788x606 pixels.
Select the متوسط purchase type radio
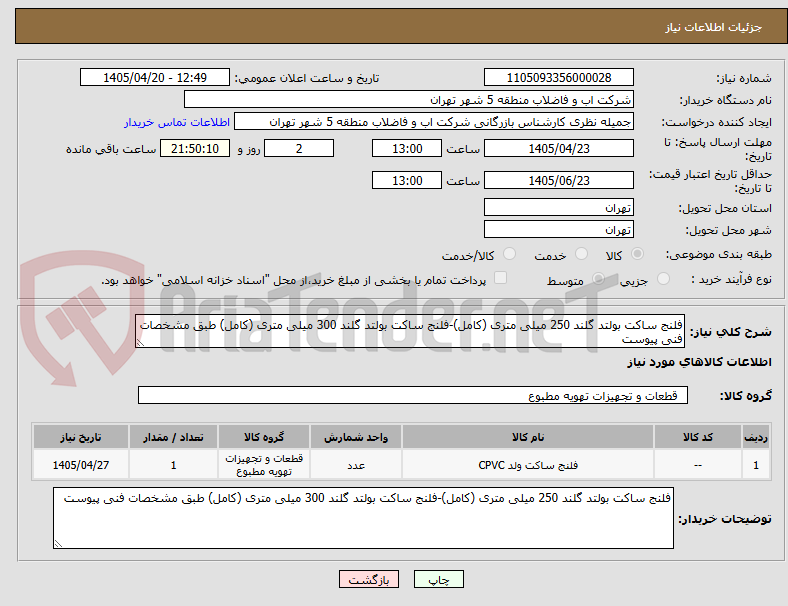(x=598, y=278)
